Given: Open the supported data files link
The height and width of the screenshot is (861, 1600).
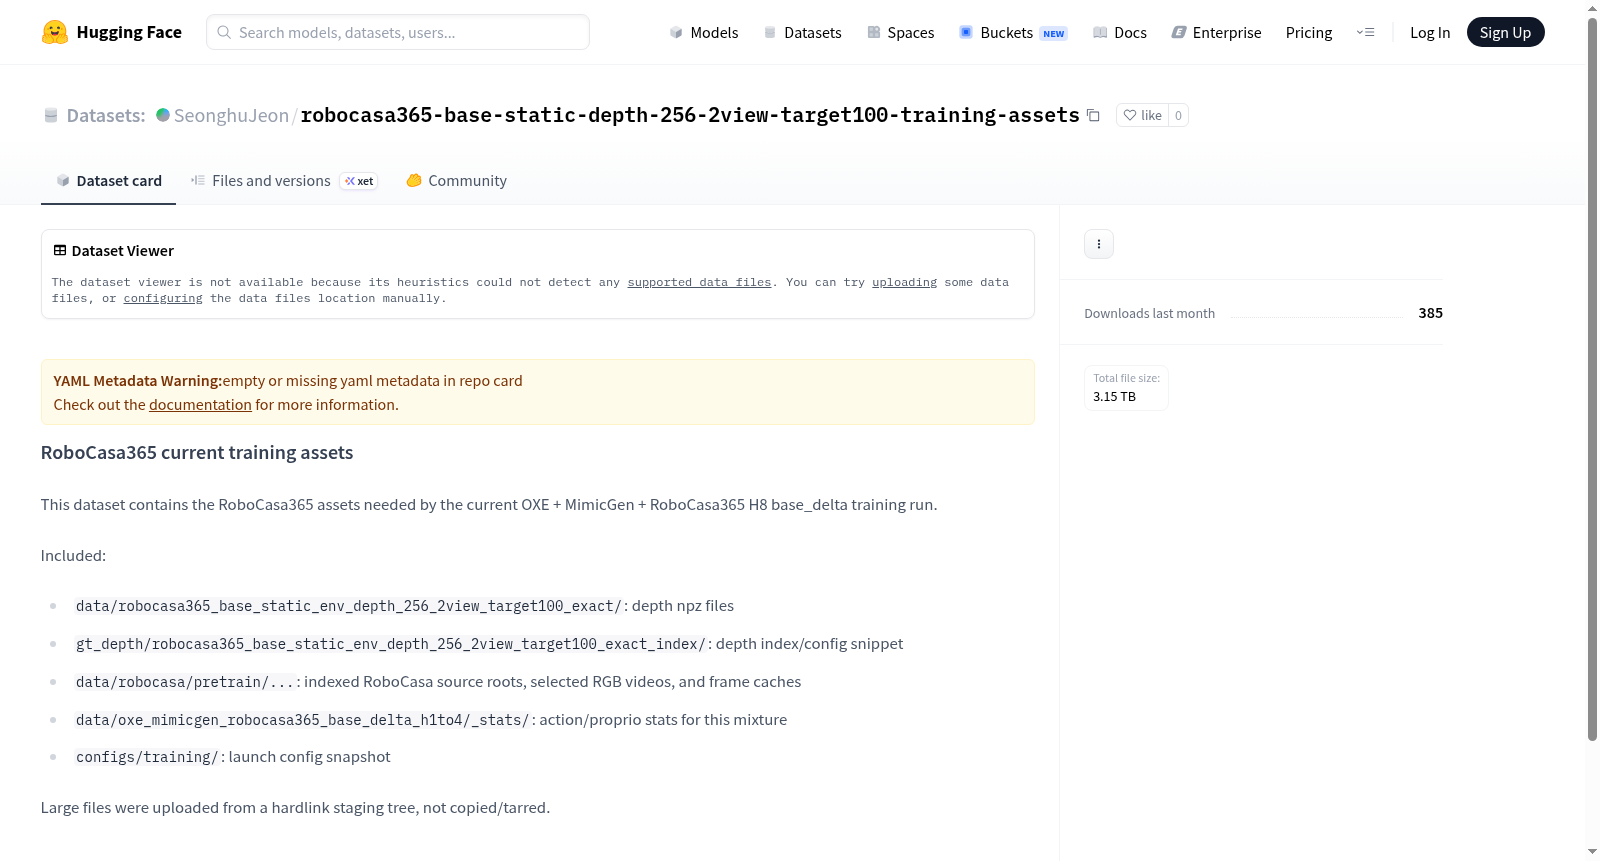Looking at the screenshot, I should [x=699, y=283].
